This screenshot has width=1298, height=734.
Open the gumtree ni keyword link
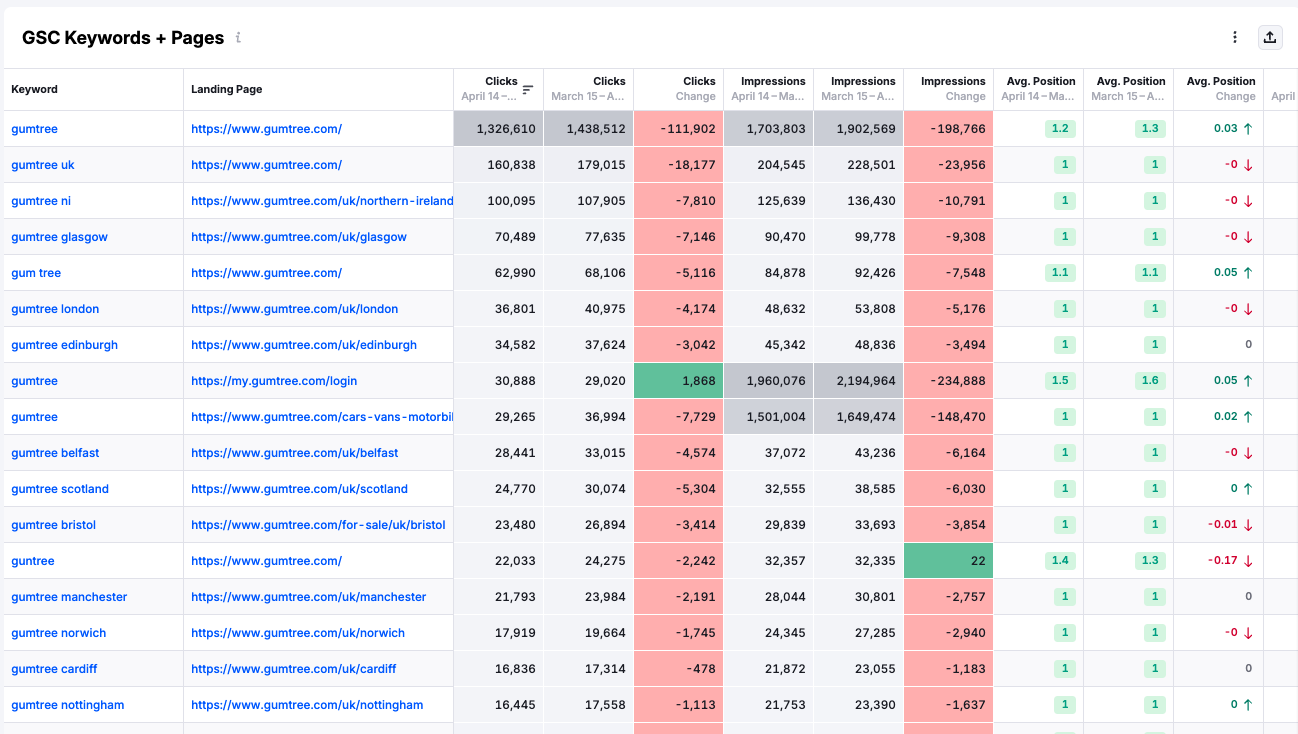(x=41, y=201)
